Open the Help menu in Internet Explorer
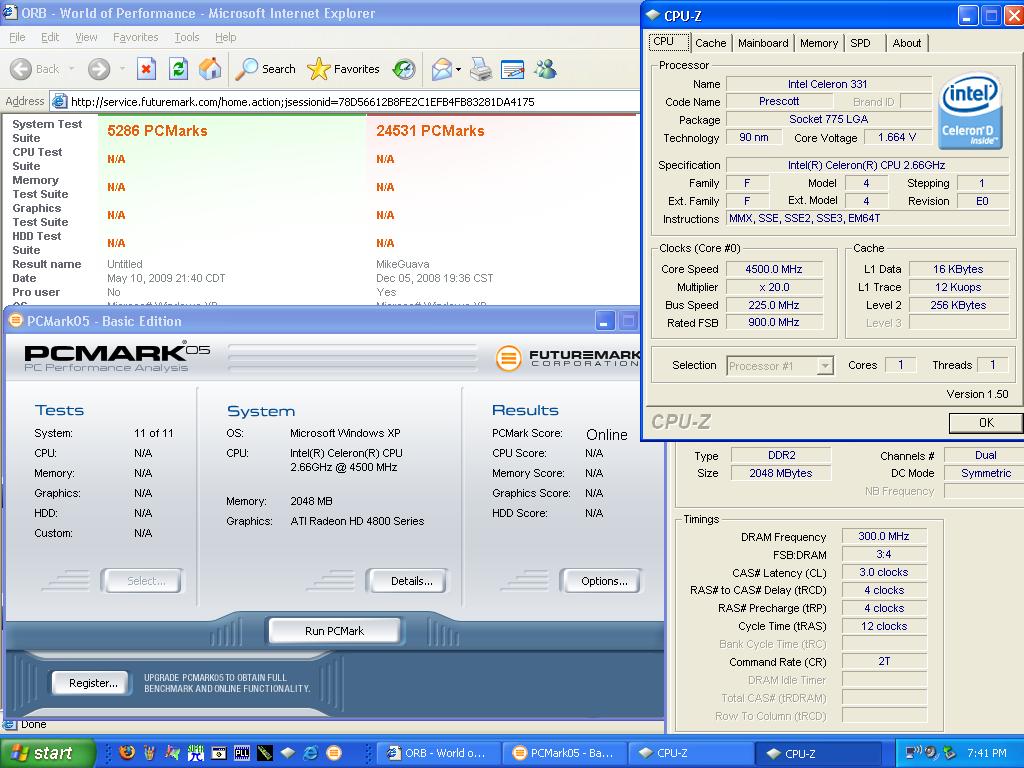Viewport: 1024px width, 768px height. pos(226,37)
